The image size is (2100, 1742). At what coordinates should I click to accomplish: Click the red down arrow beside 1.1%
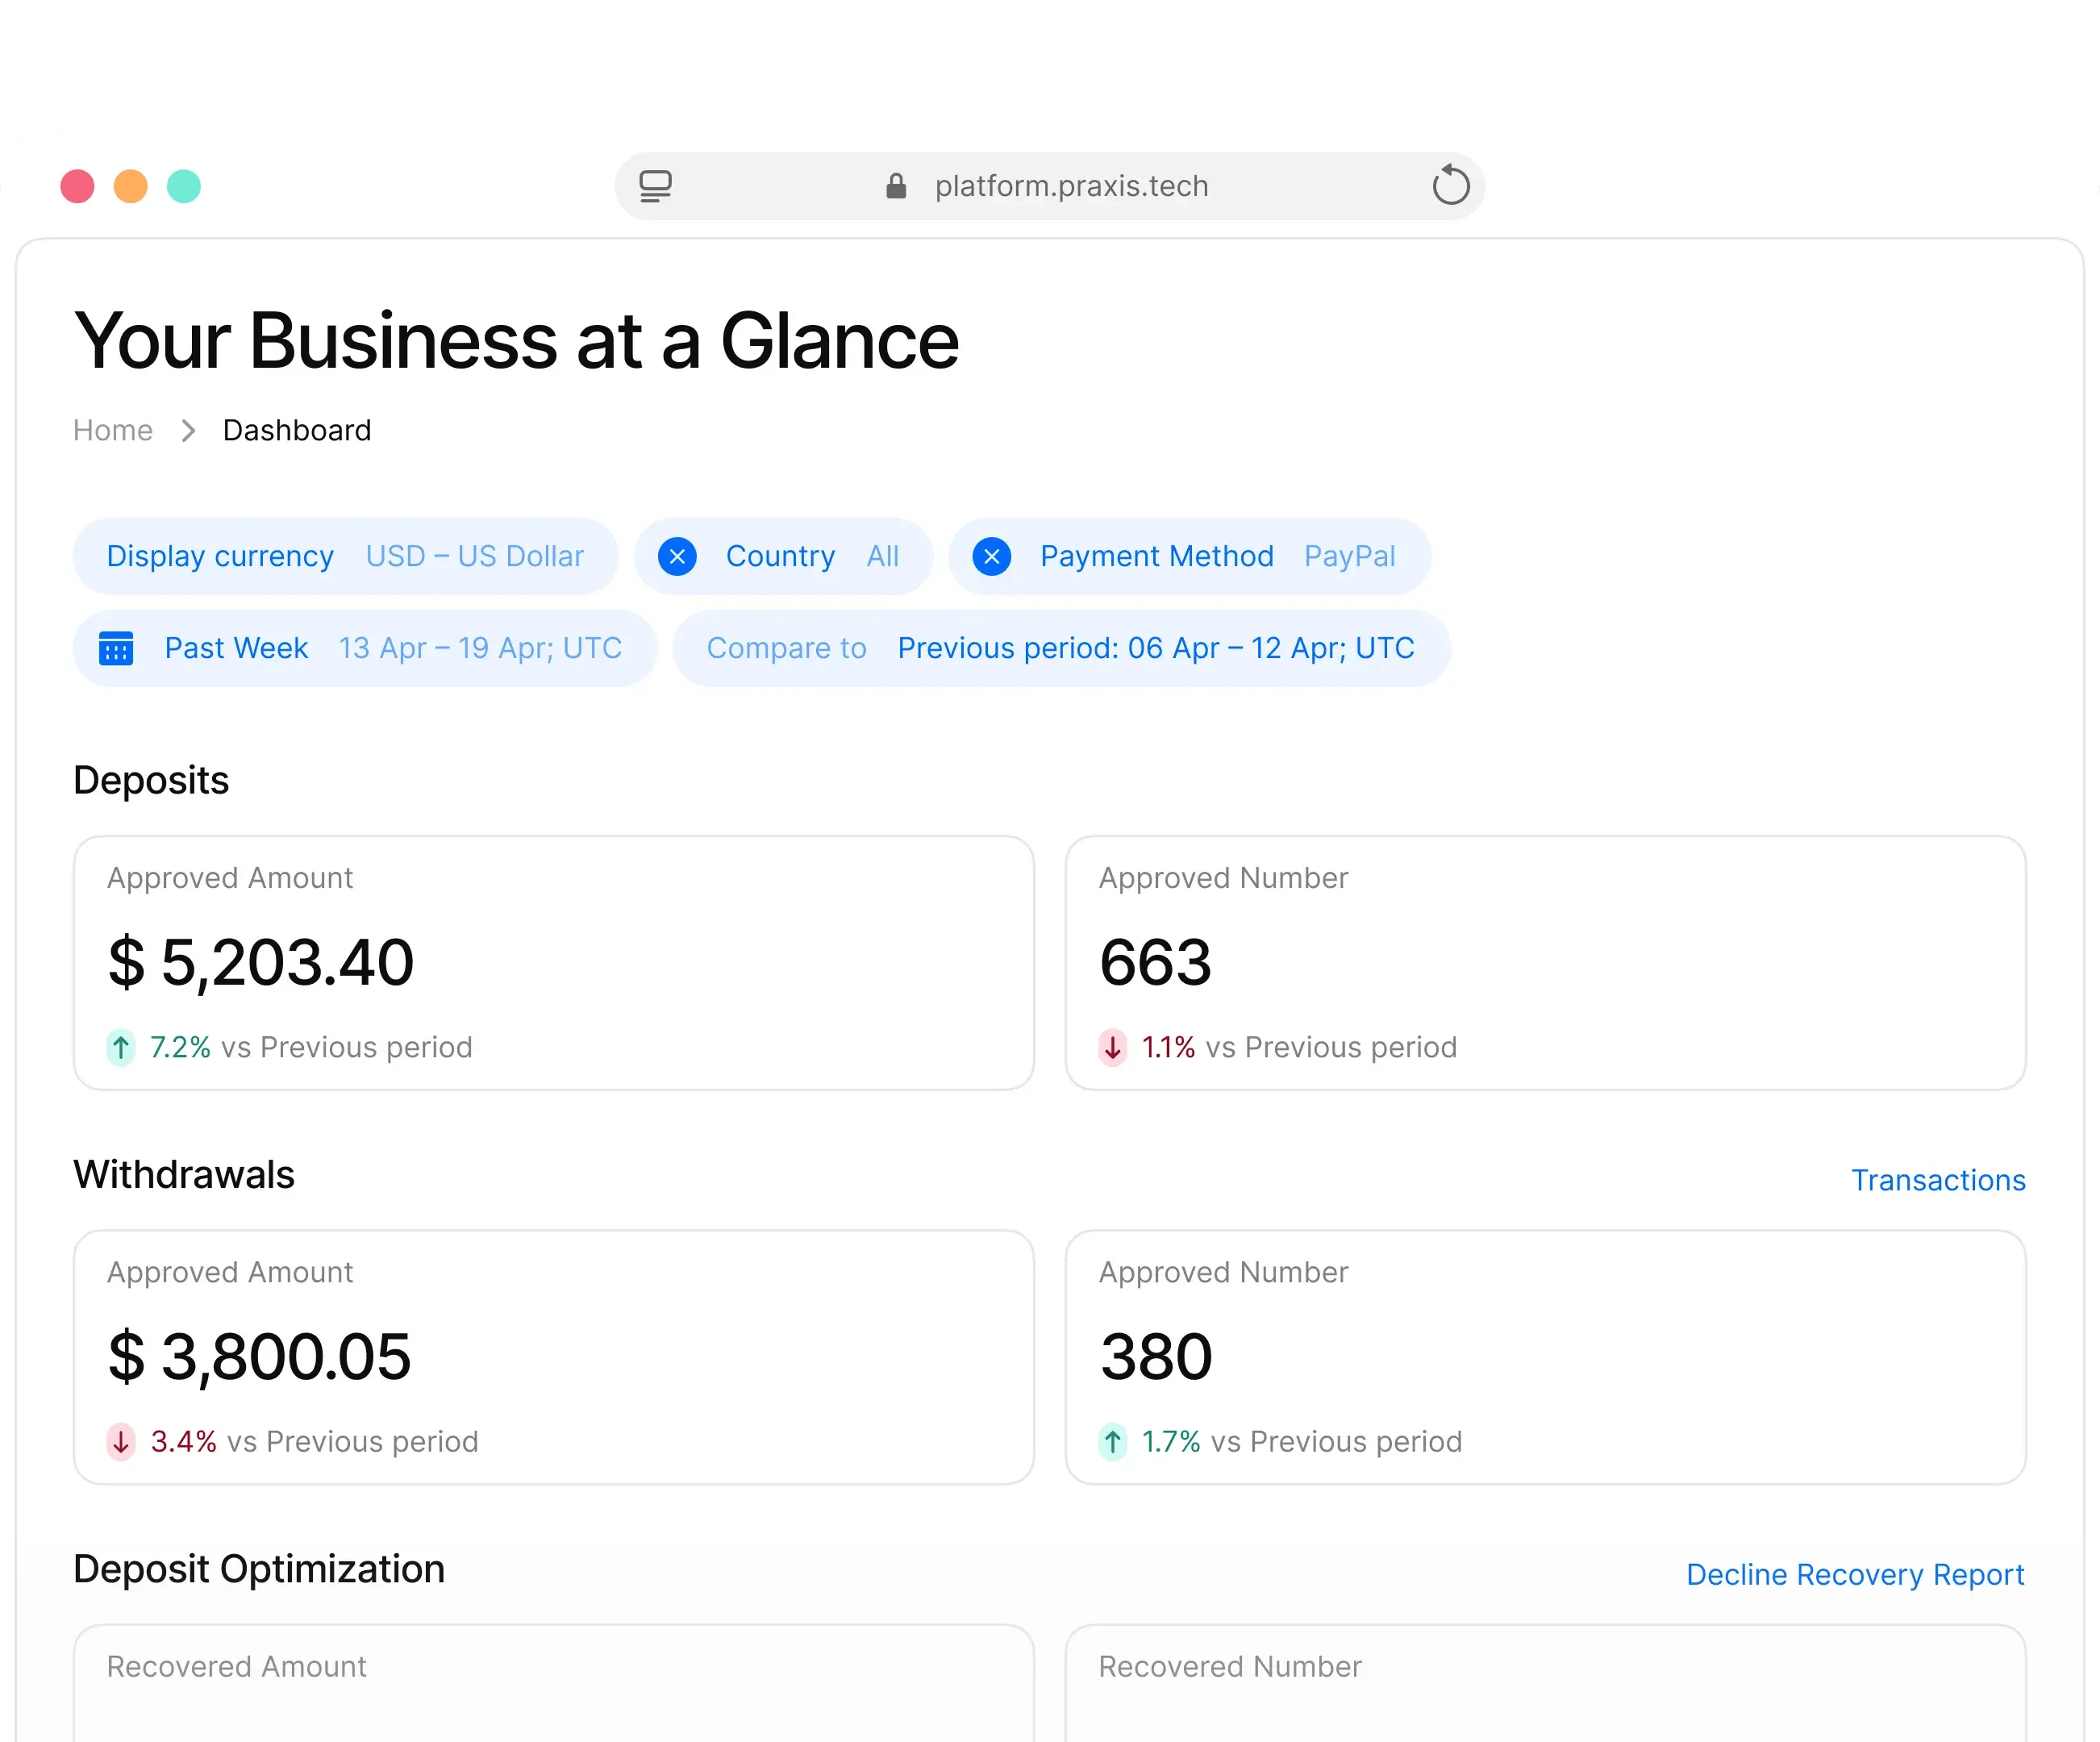coord(1113,1047)
